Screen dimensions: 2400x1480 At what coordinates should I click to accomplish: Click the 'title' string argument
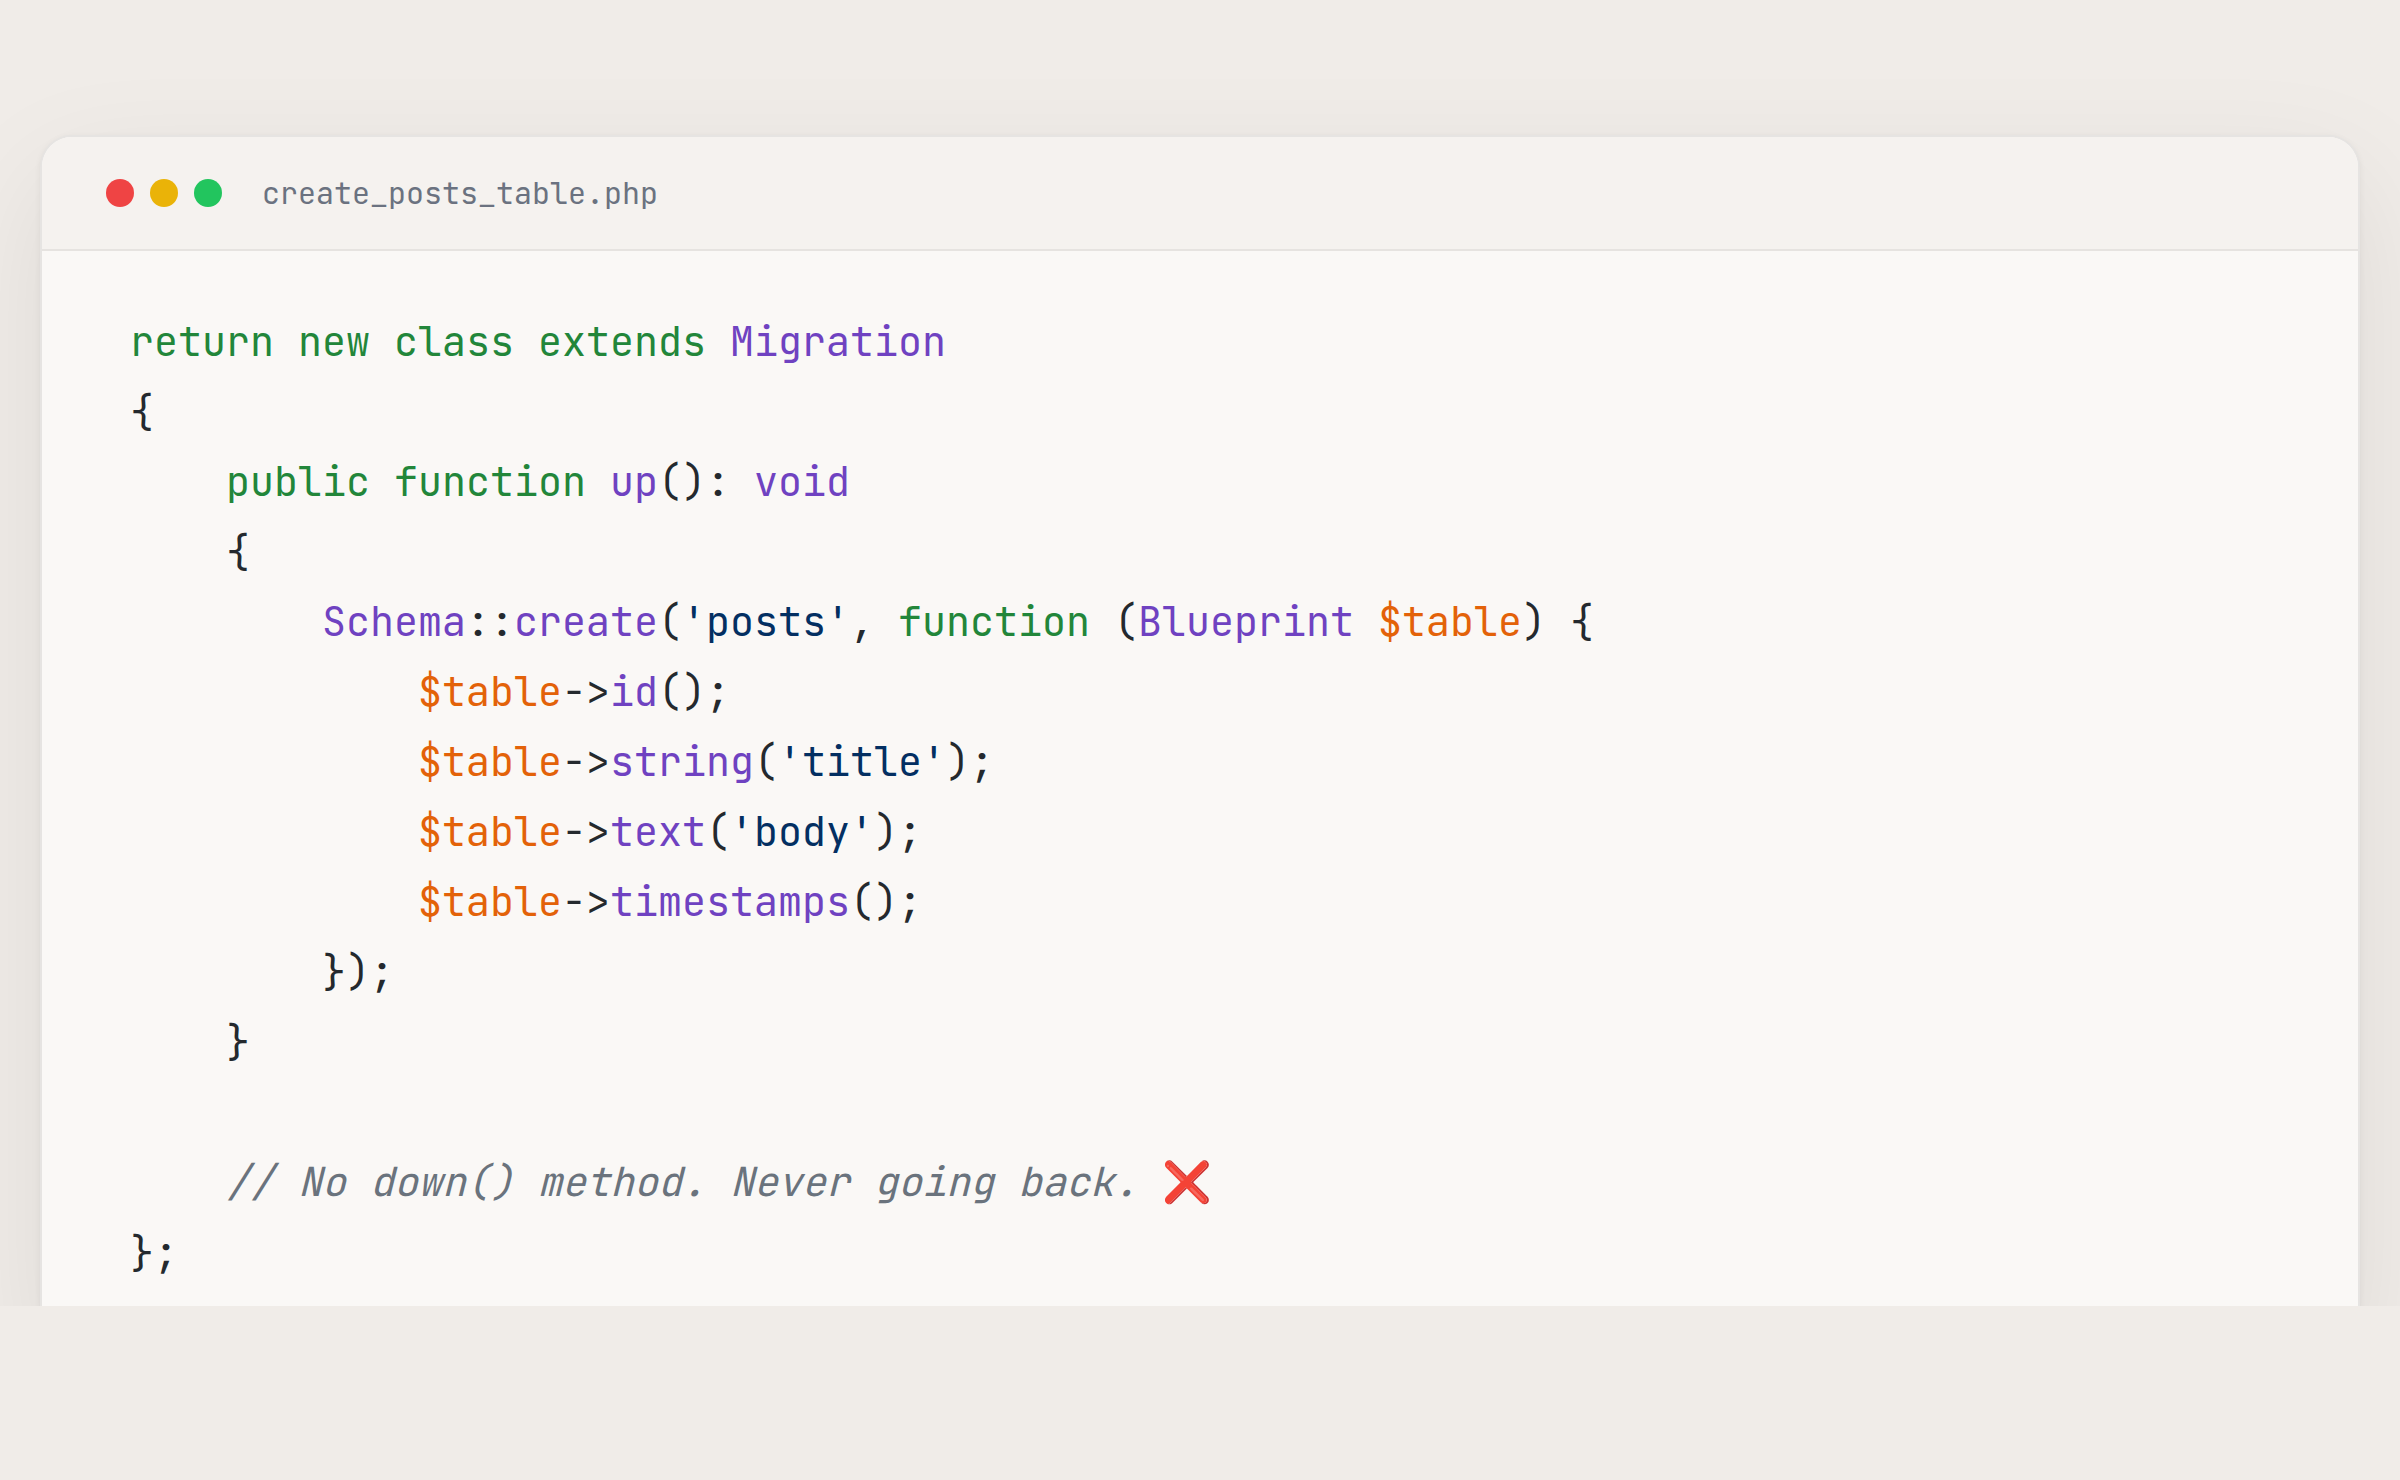click(860, 762)
